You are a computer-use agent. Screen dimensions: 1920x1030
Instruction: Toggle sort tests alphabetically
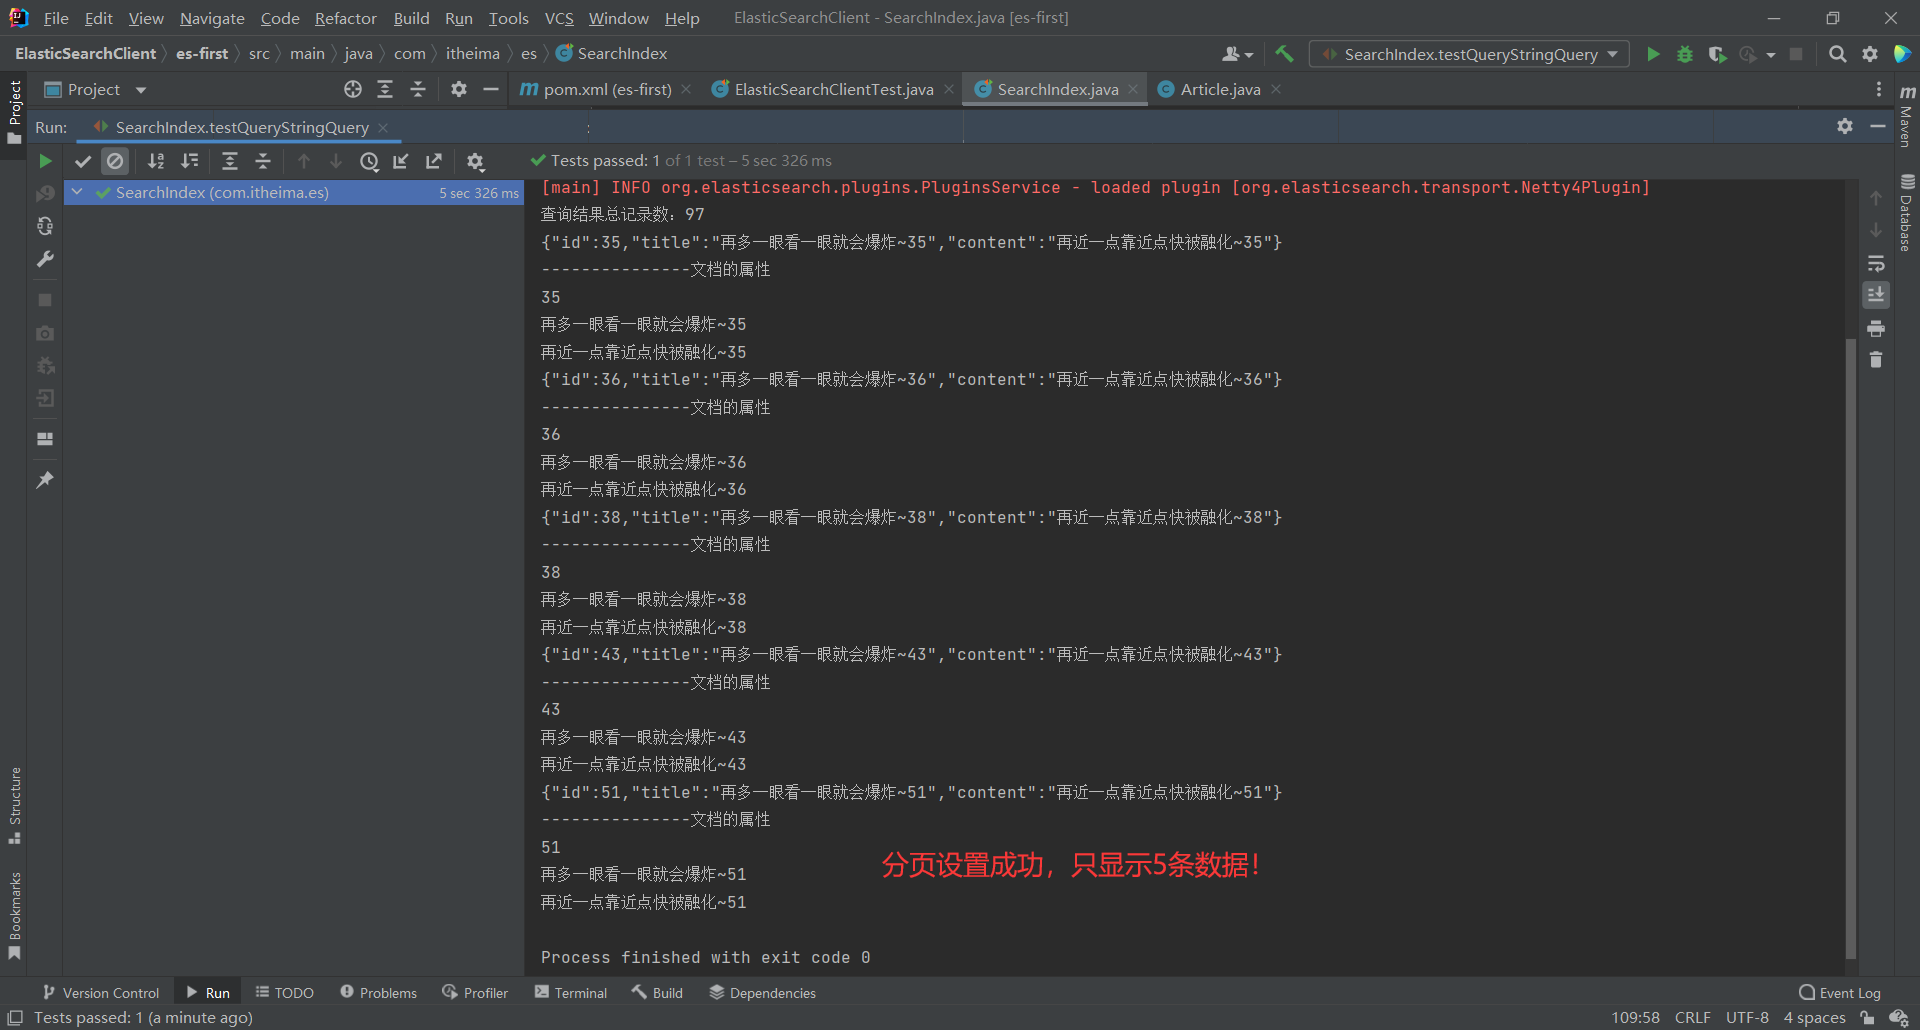(156, 161)
